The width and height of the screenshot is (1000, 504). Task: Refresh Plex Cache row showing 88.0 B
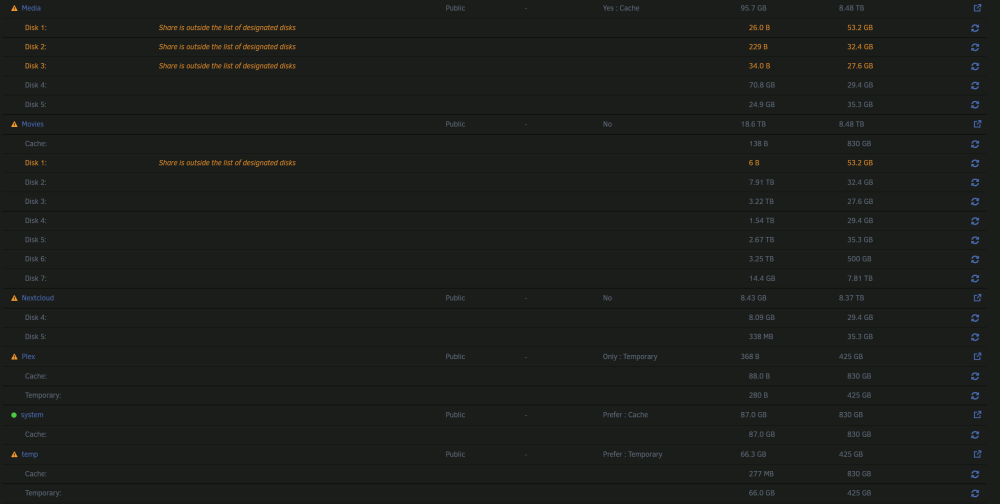974,376
